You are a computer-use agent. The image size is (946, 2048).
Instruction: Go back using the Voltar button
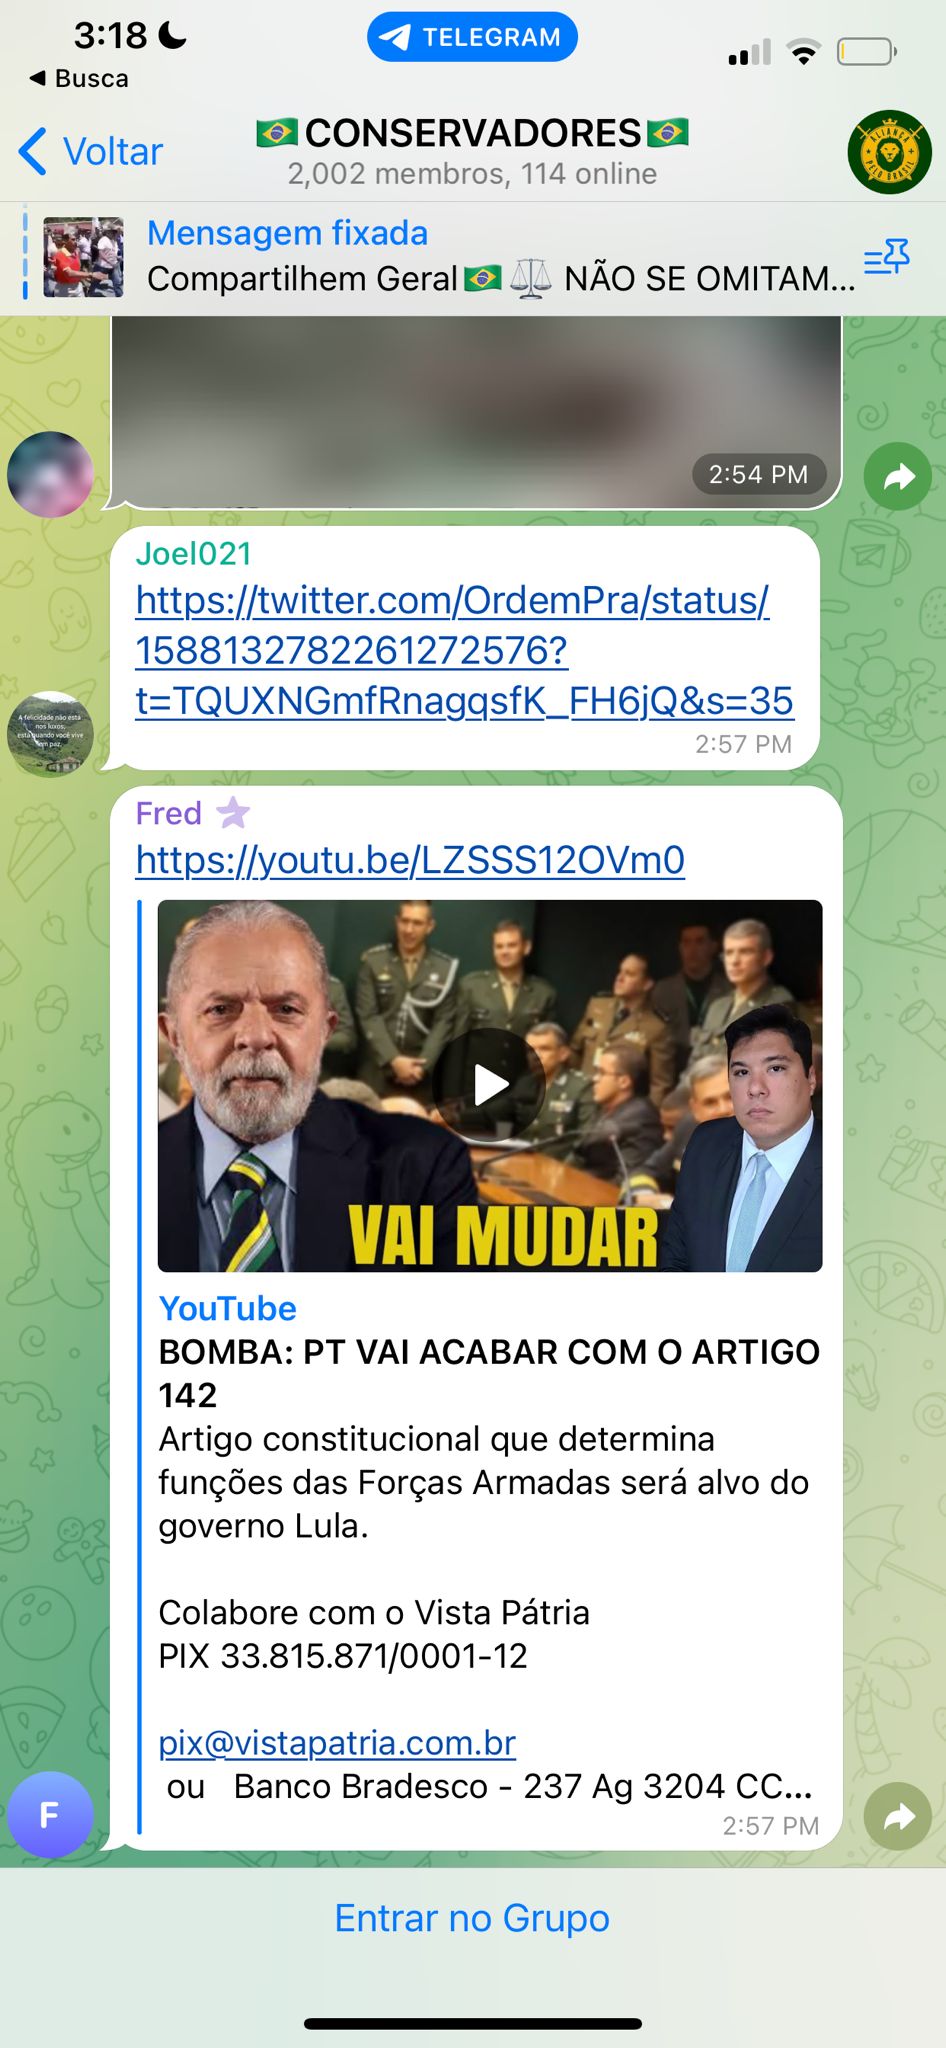pyautogui.click(x=90, y=151)
